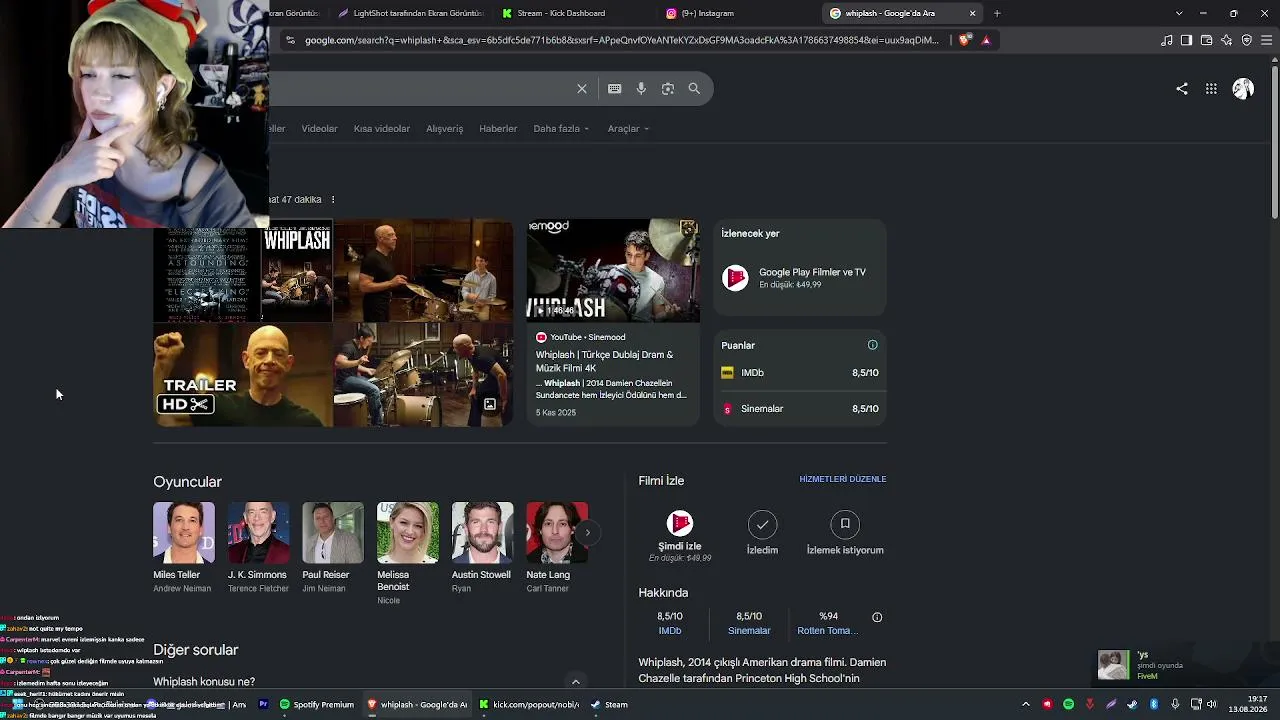
Task: Open the on-screen keyboard input tool
Action: [x=615, y=89]
